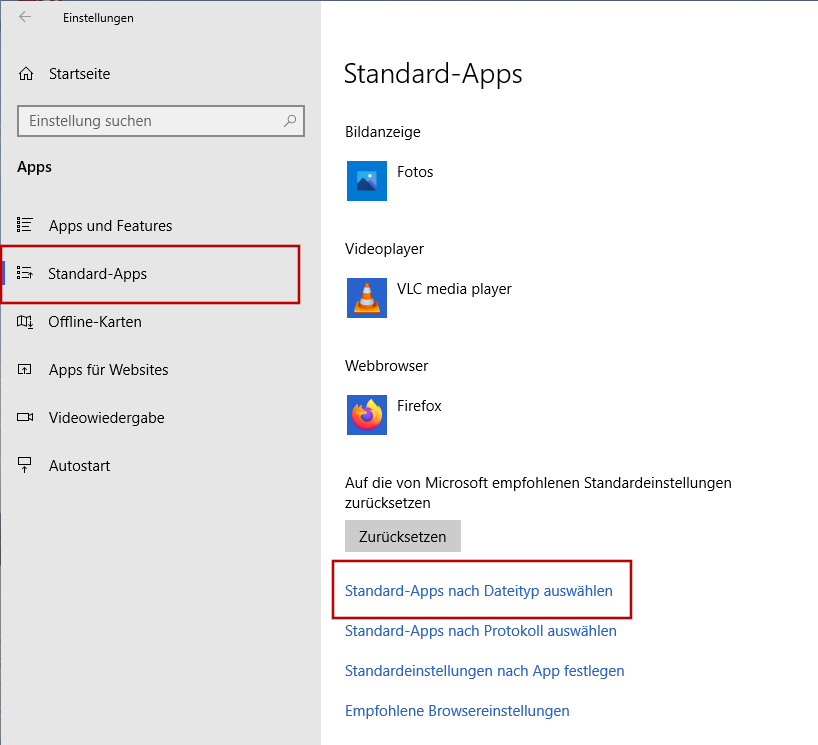Click the Startseite home icon

pyautogui.click(x=26, y=74)
